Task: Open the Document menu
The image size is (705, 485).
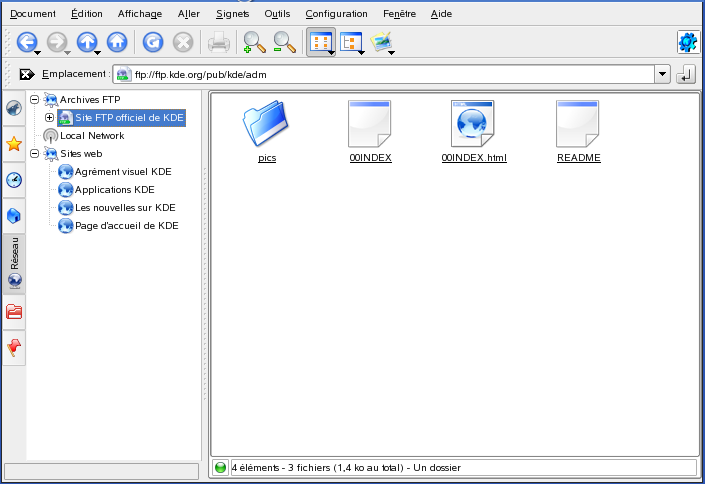Action: [x=33, y=14]
